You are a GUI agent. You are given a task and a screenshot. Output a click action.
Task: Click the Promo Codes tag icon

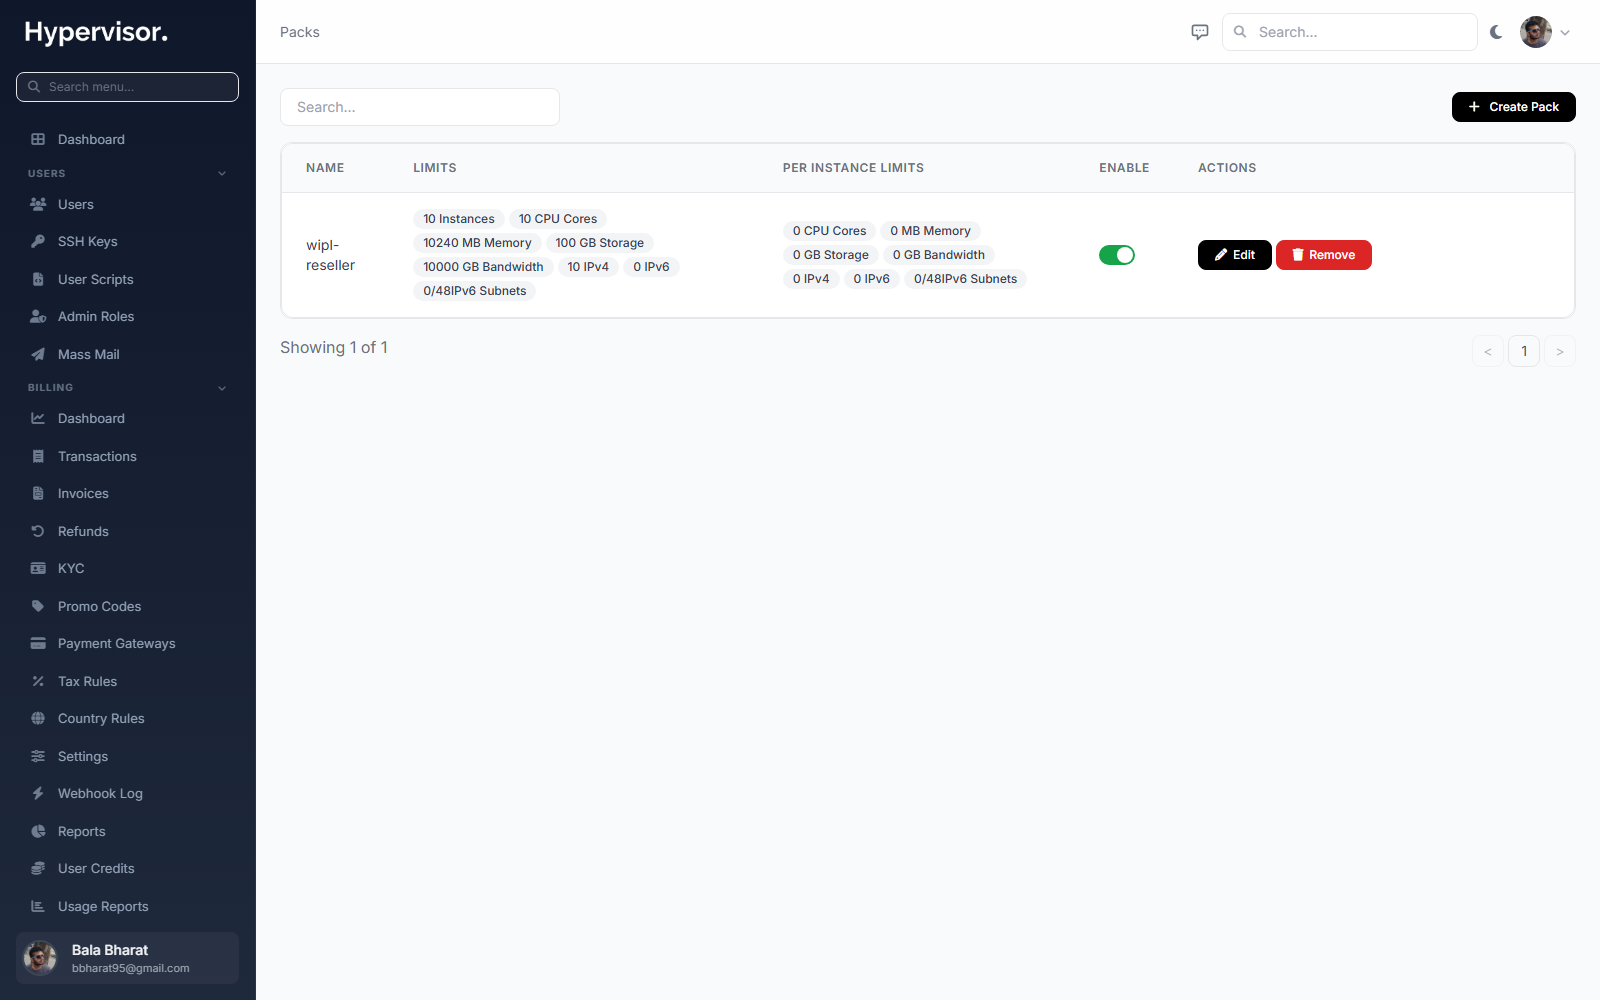point(38,606)
